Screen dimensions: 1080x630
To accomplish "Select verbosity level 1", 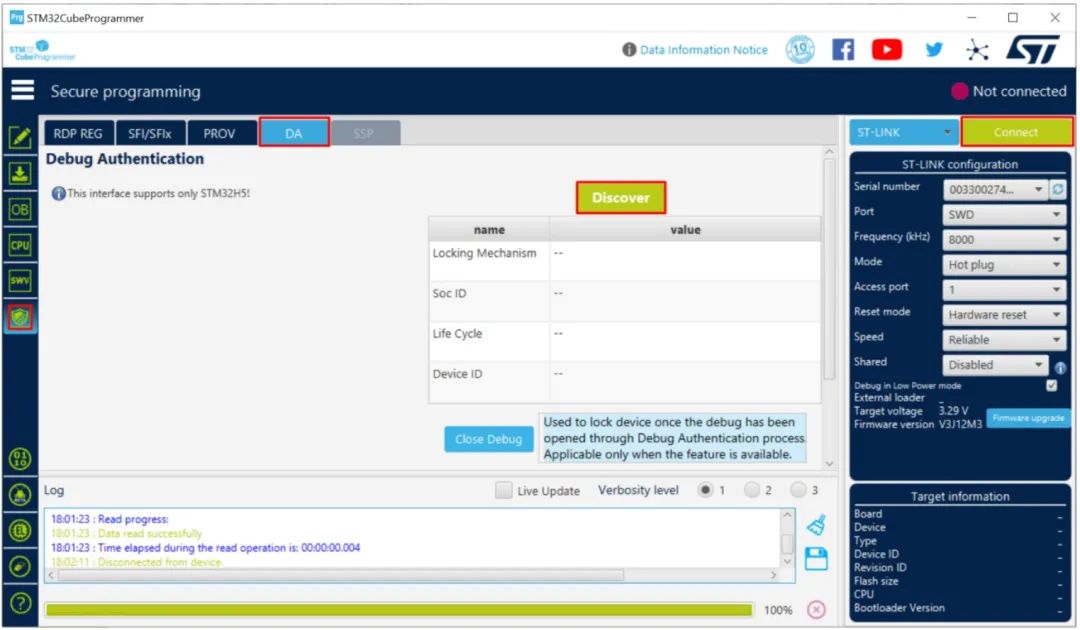I will [705, 490].
